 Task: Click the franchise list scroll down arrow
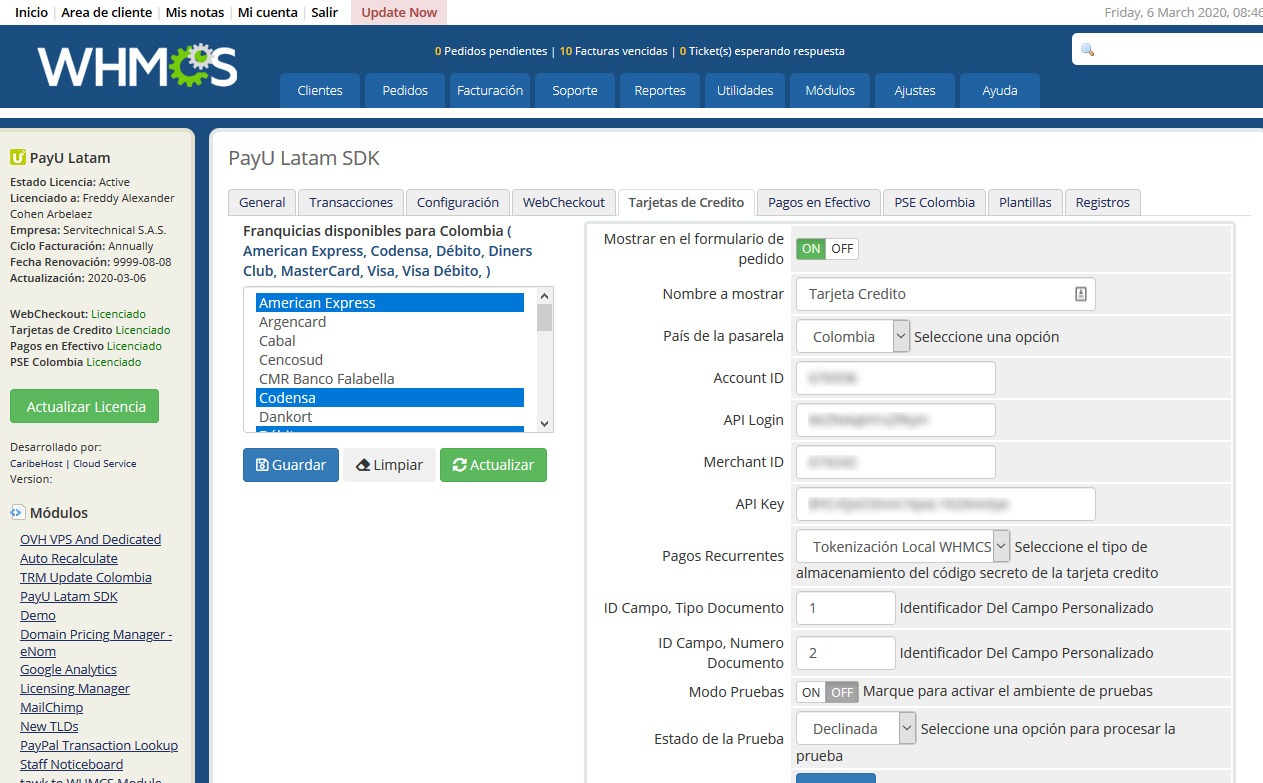(x=545, y=423)
